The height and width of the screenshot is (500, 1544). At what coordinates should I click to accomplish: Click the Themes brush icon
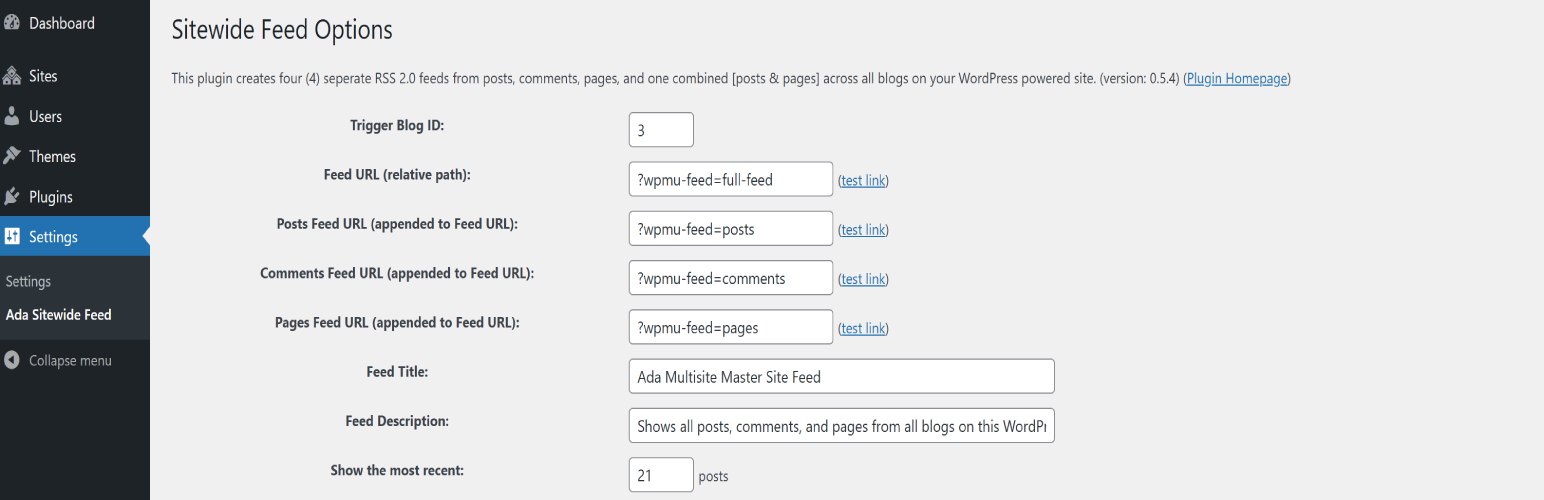[12, 156]
